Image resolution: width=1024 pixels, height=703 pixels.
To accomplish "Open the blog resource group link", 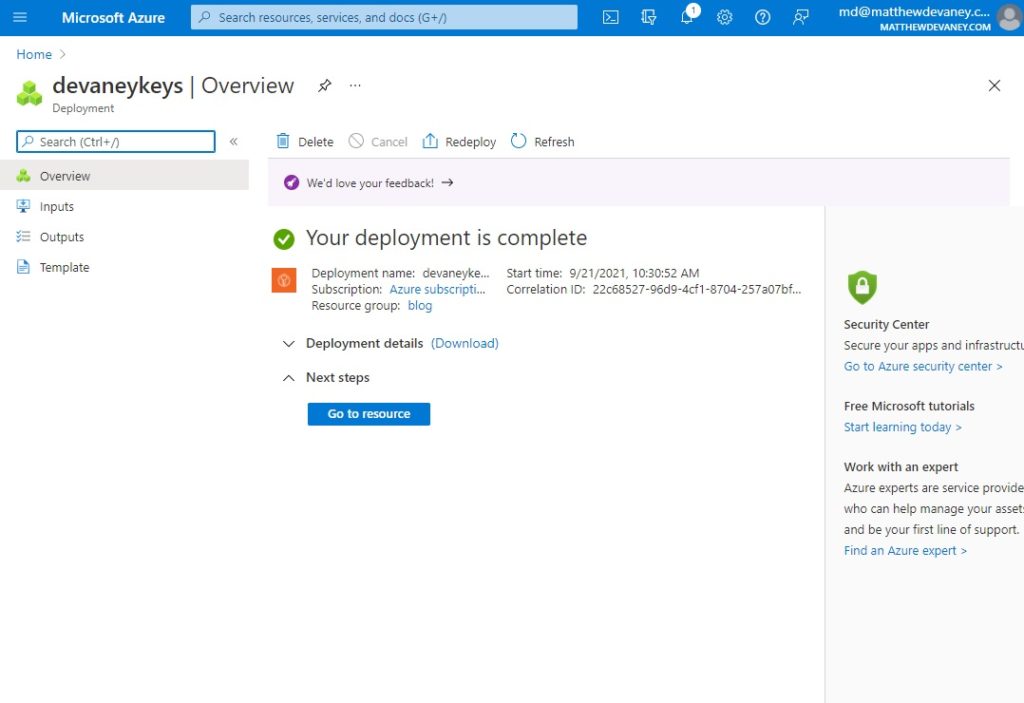I will [419, 305].
